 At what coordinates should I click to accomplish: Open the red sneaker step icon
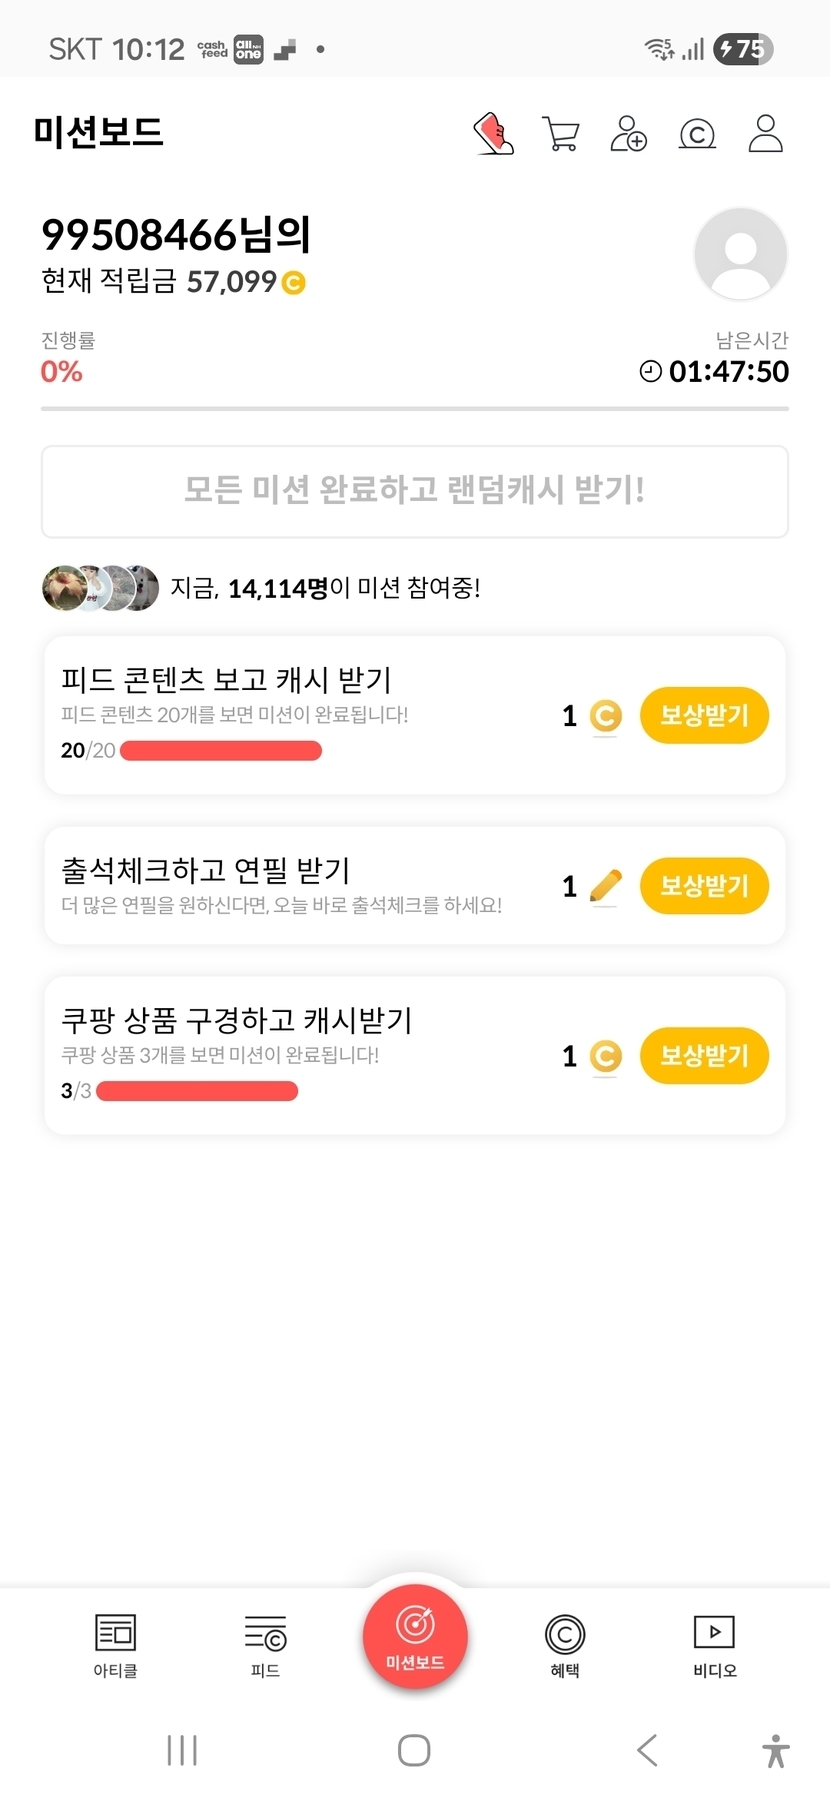click(x=493, y=133)
